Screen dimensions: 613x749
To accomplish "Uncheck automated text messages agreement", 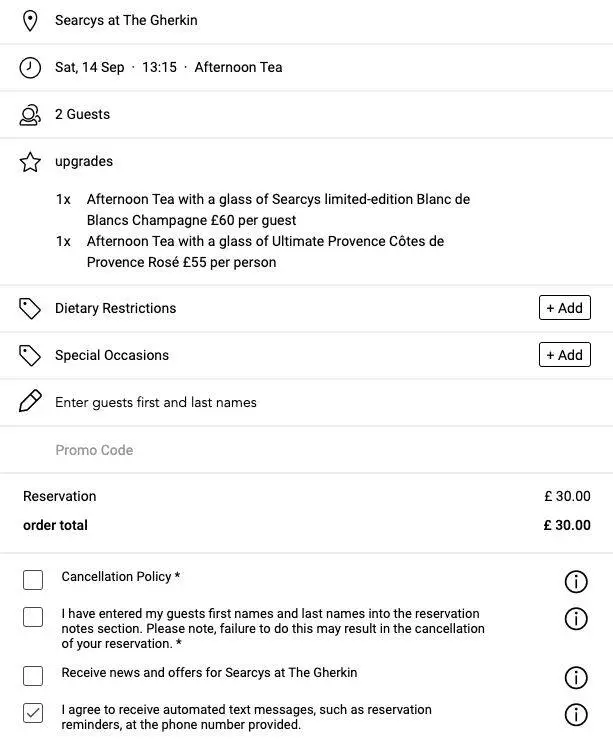I will [33, 713].
